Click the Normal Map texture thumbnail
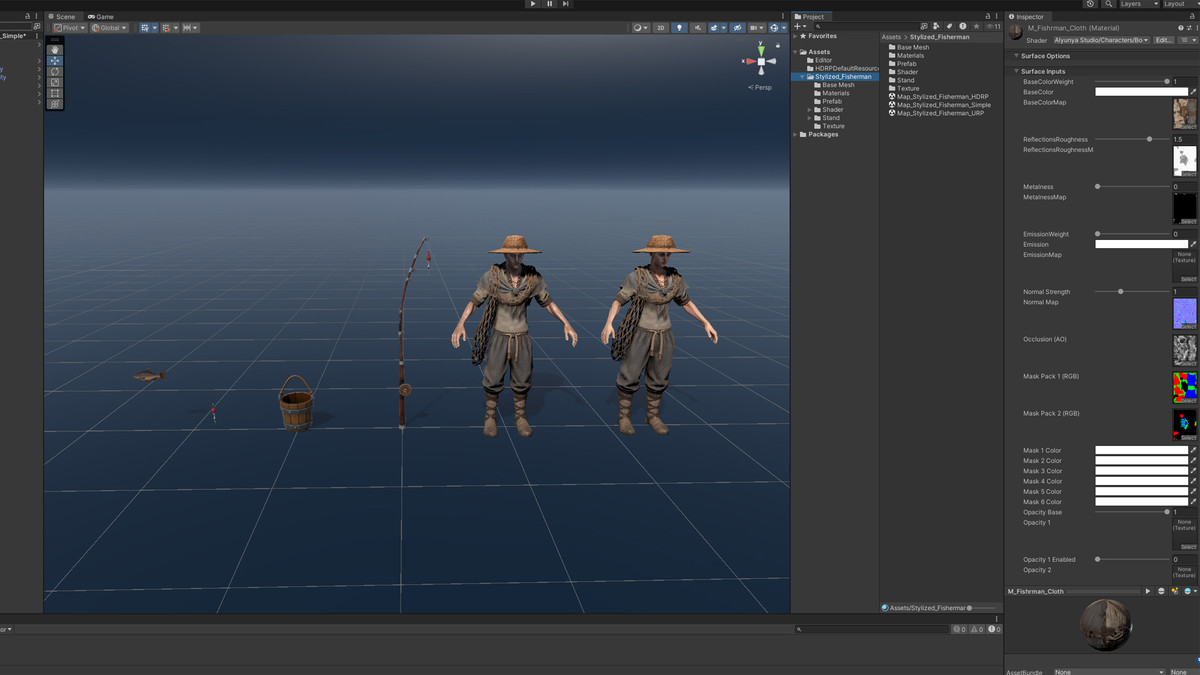 point(1184,313)
